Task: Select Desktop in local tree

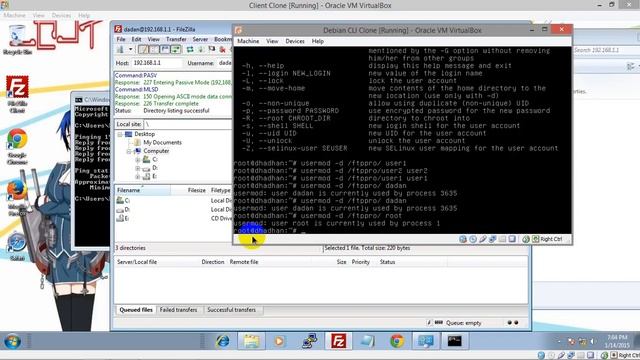Action: click(x=144, y=134)
